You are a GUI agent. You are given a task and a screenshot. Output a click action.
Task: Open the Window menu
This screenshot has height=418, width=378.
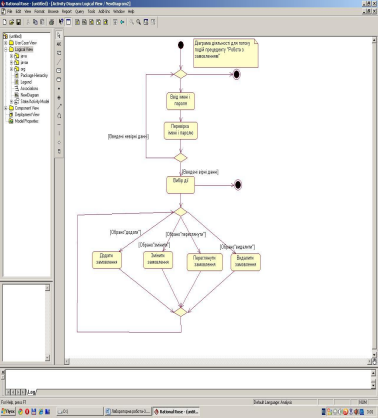coord(119,11)
